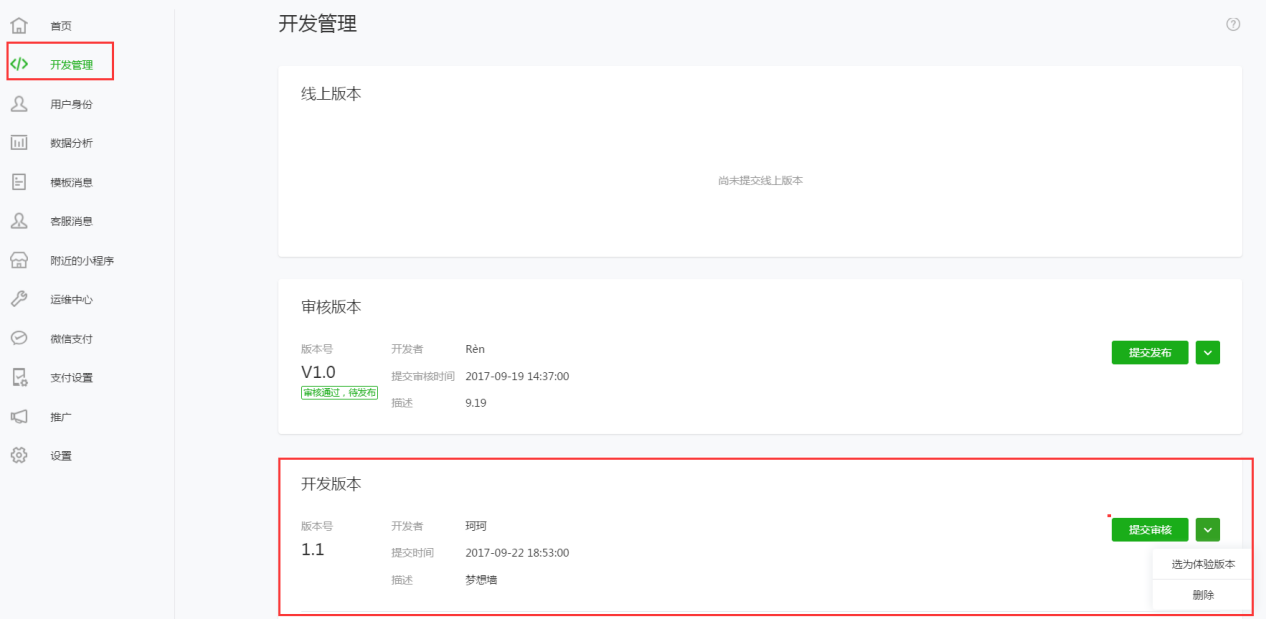Image resolution: width=1266 pixels, height=619 pixels.
Task: Click the document icon for 模板消息
Action: (x=19, y=181)
